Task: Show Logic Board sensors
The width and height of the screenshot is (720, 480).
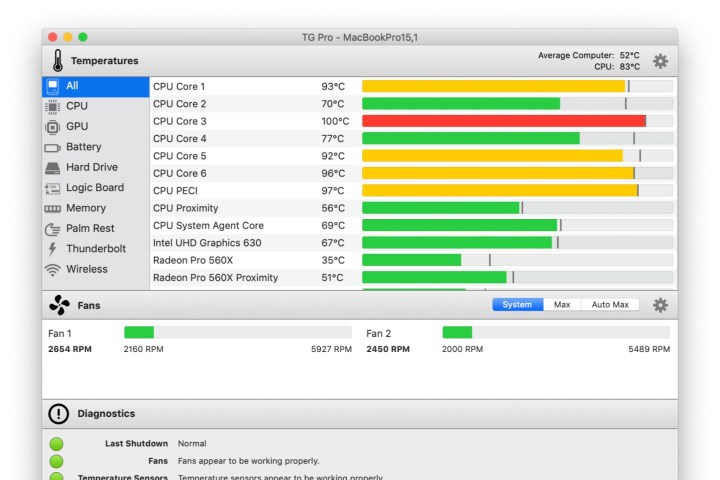Action: [95, 188]
